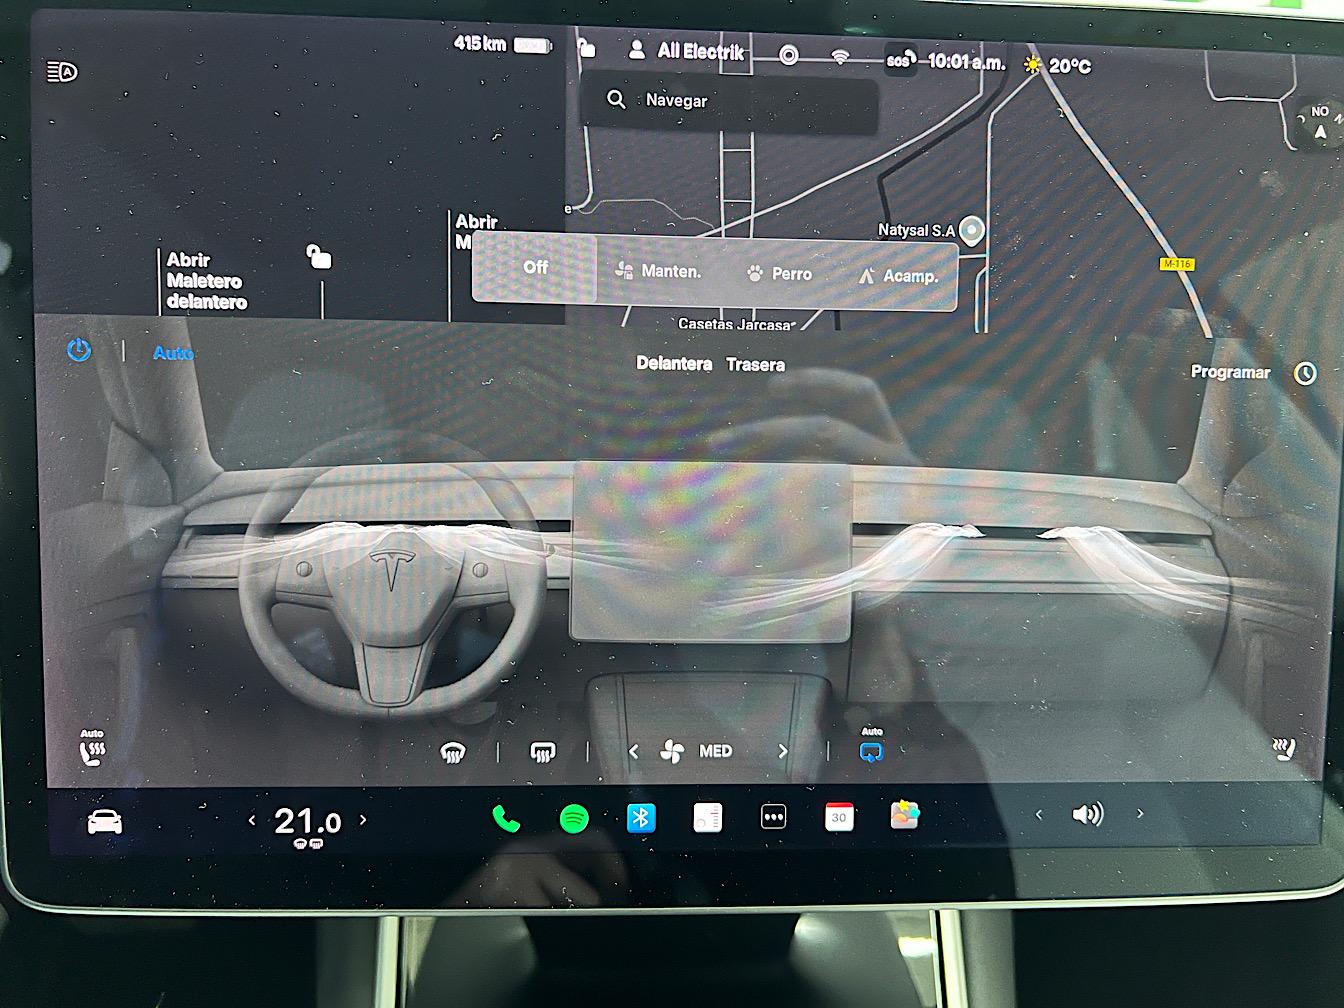The height and width of the screenshot is (1008, 1344).
Task: Raise temperature with right arrow
Action: 363,819
